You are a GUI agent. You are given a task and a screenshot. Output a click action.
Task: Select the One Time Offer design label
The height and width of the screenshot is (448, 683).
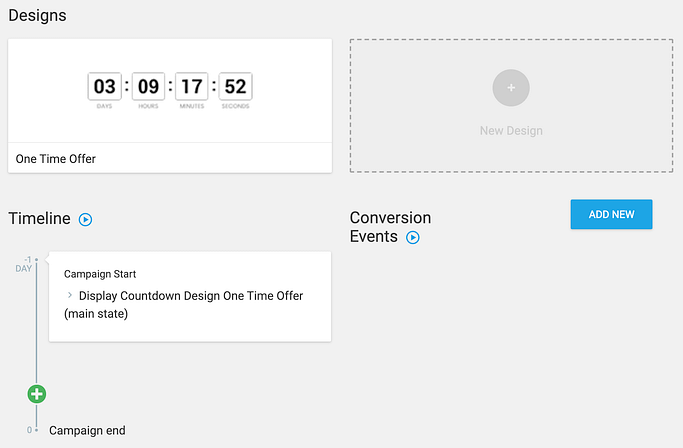(x=55, y=159)
